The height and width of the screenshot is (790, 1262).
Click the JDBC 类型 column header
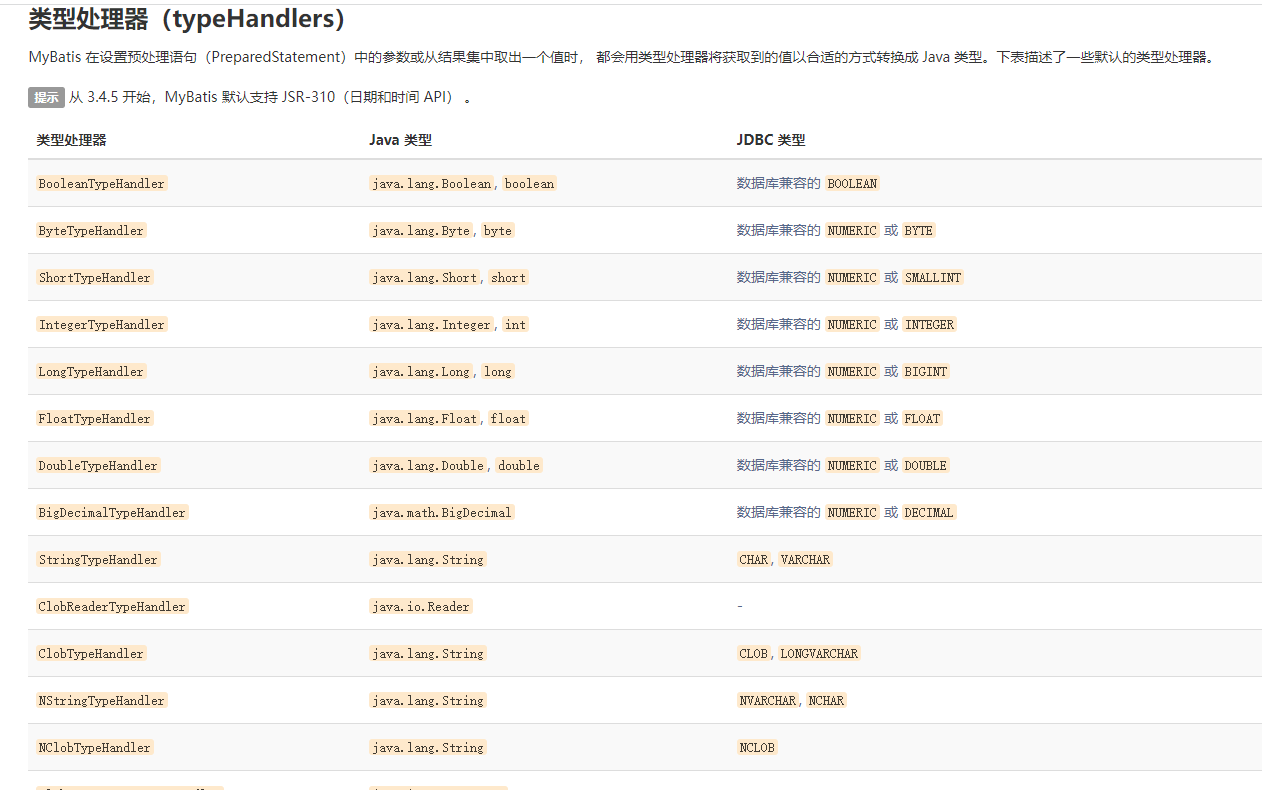(x=771, y=140)
